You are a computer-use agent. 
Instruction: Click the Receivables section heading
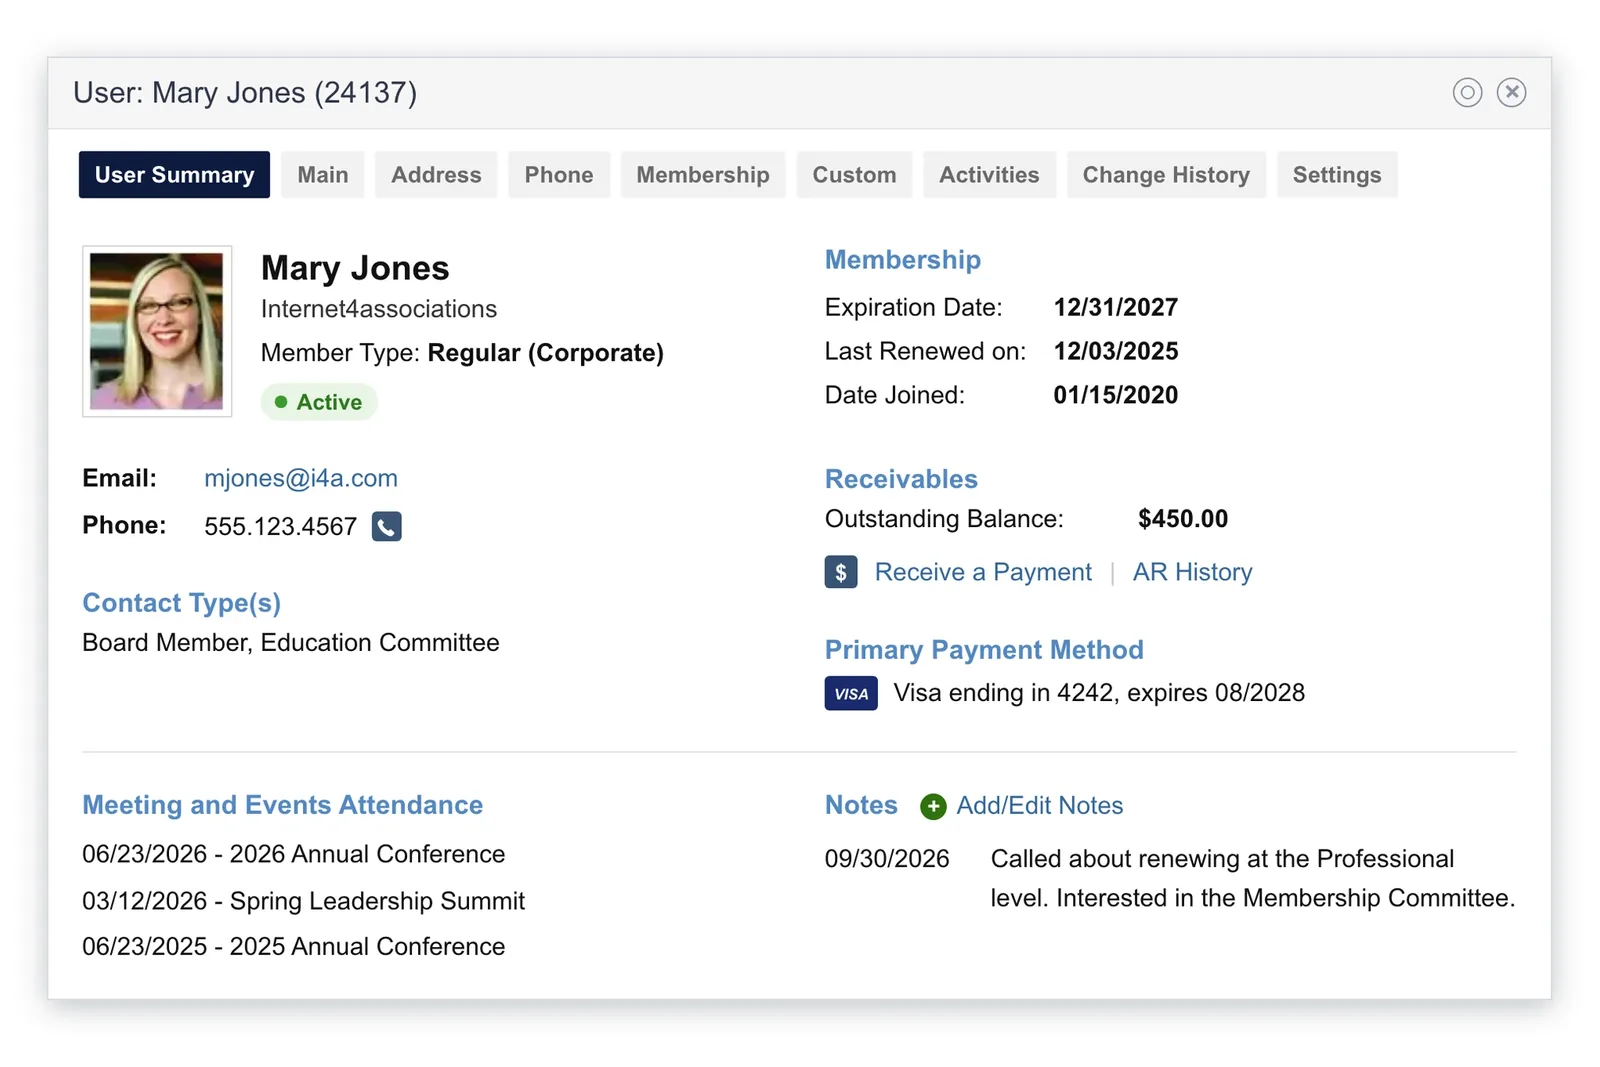901,479
